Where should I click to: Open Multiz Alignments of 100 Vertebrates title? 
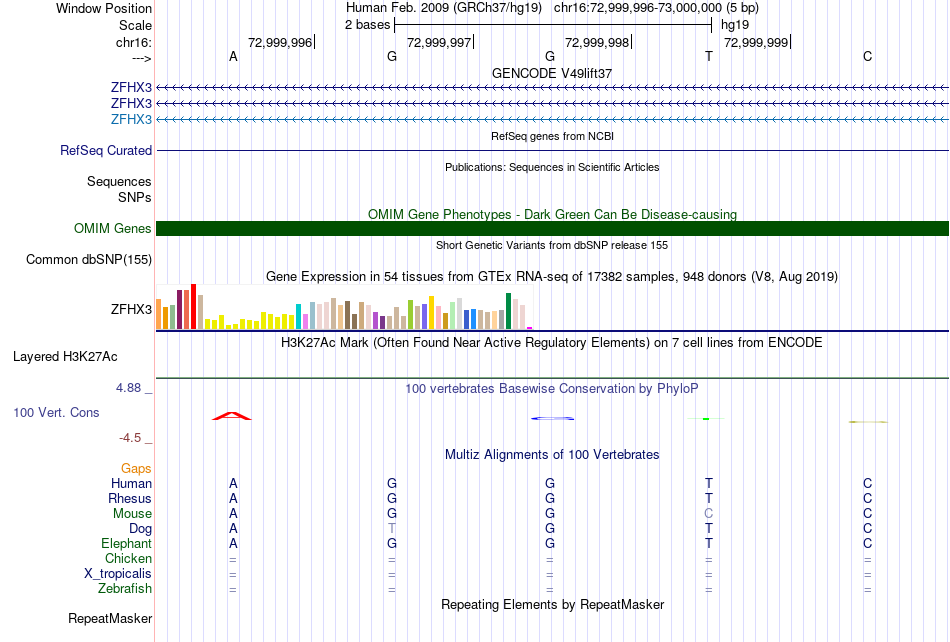(552, 455)
